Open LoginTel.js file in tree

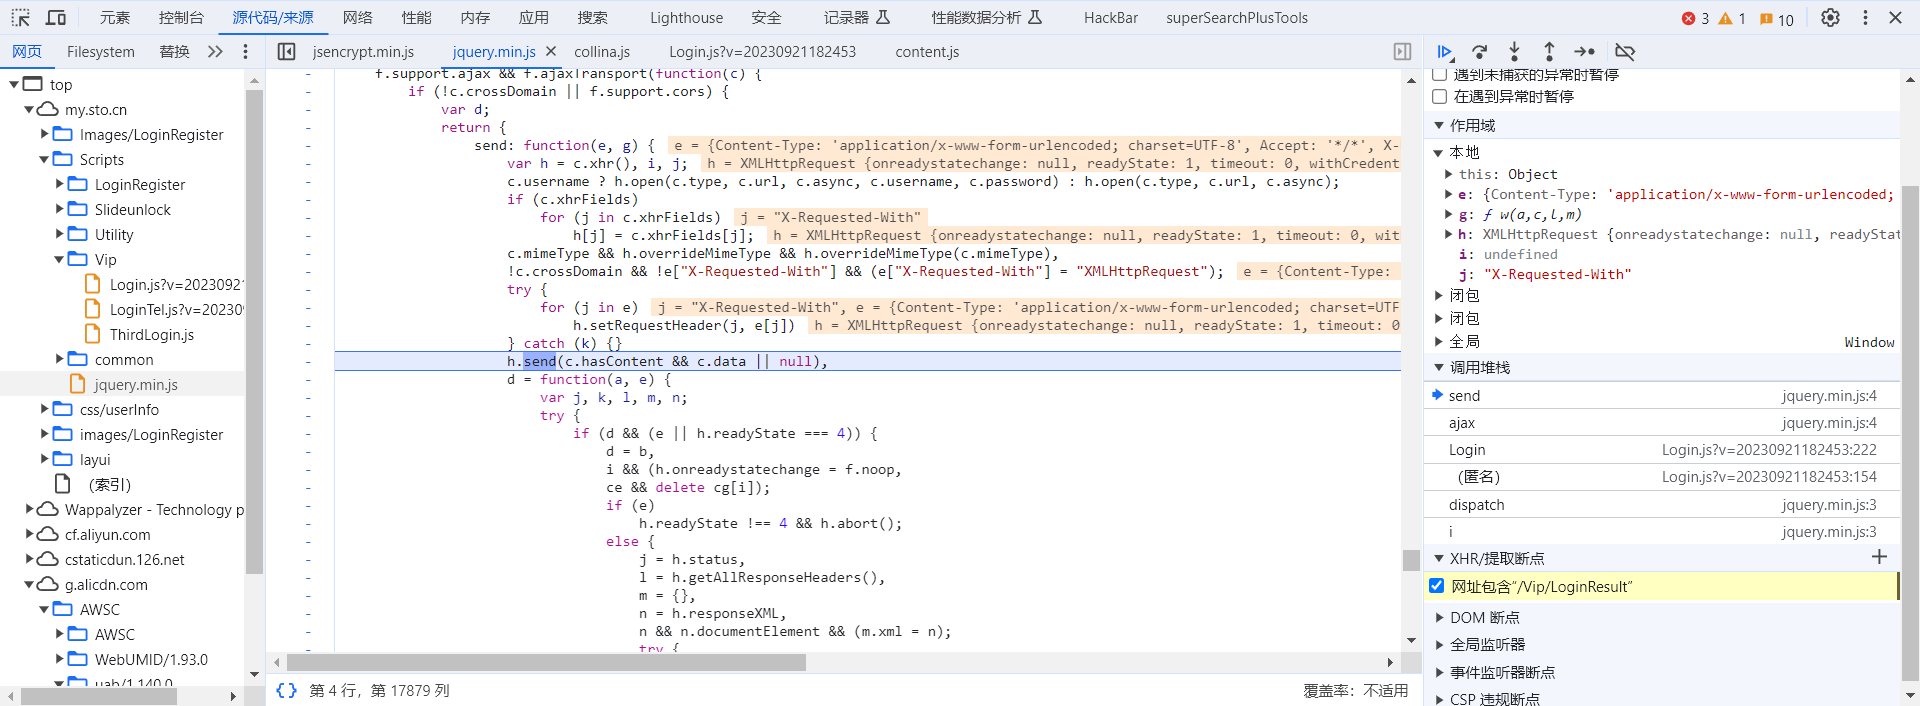[175, 309]
